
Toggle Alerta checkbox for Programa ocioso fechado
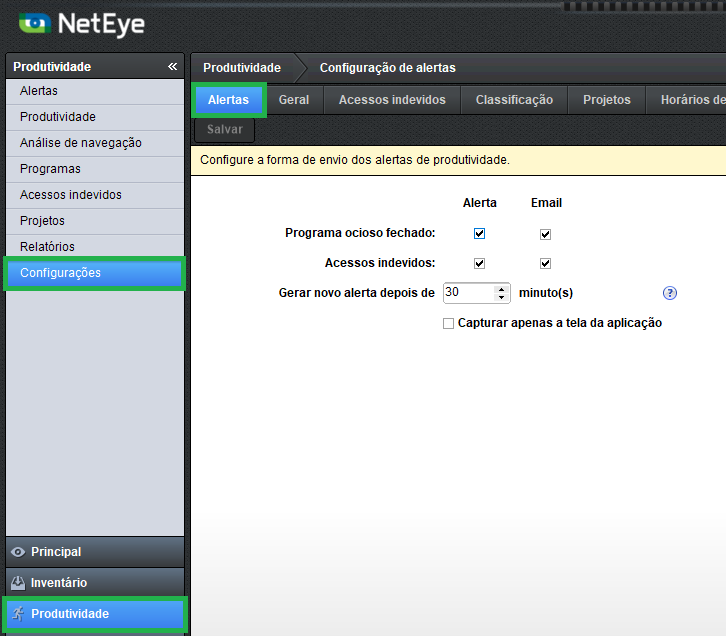click(479, 234)
